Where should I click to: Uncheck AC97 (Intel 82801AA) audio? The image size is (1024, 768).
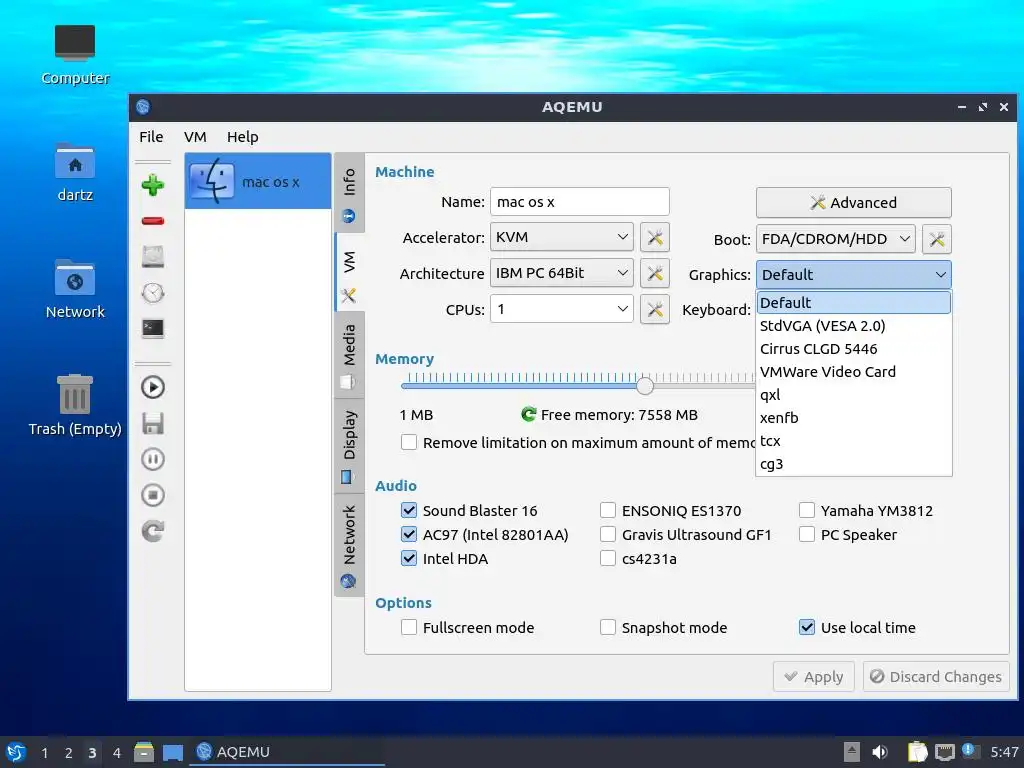[409, 534]
